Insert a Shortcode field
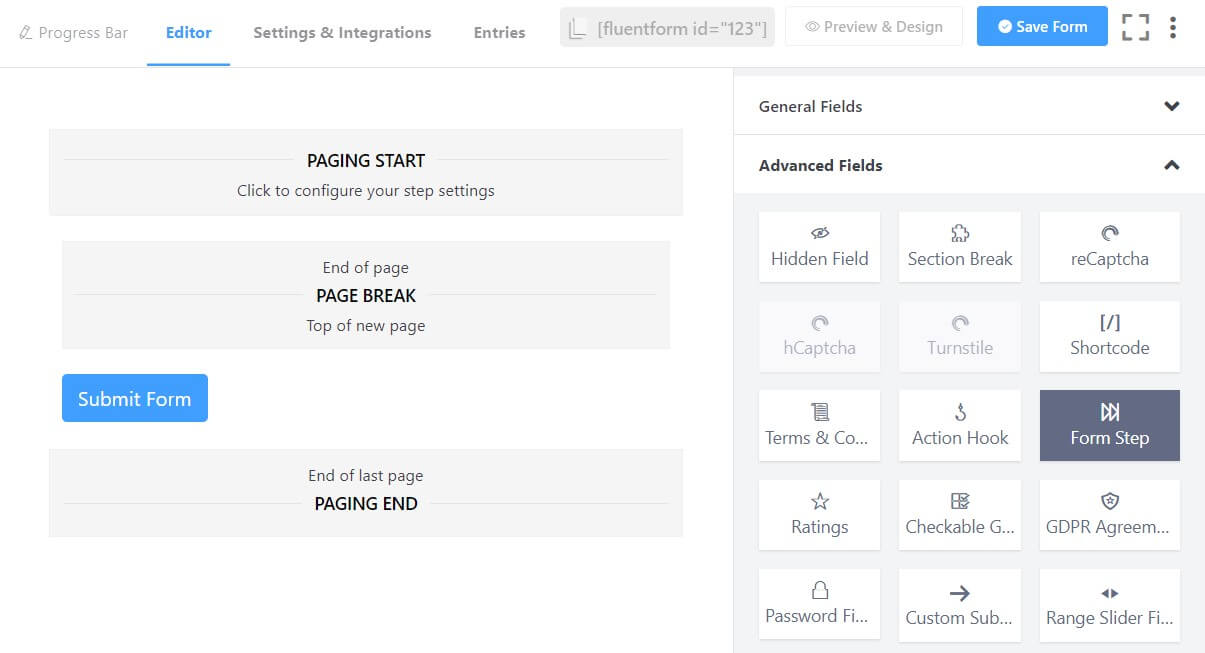Viewport: 1205px width, 653px height. [x=1109, y=336]
